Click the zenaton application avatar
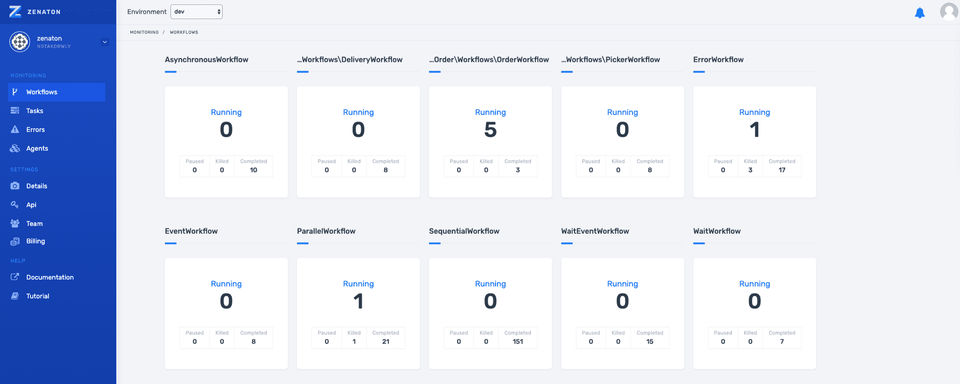The height and width of the screenshot is (384, 960). [20, 42]
